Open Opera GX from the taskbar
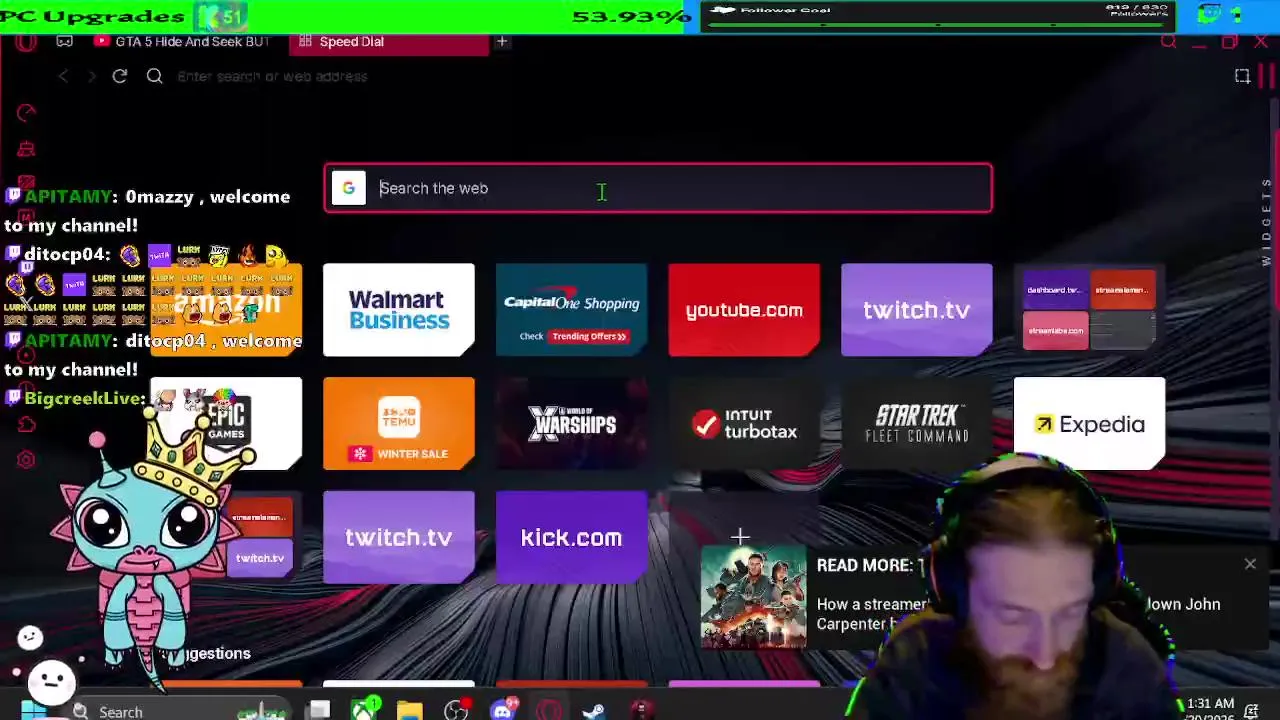Viewport: 1280px width, 720px height. tap(548, 711)
